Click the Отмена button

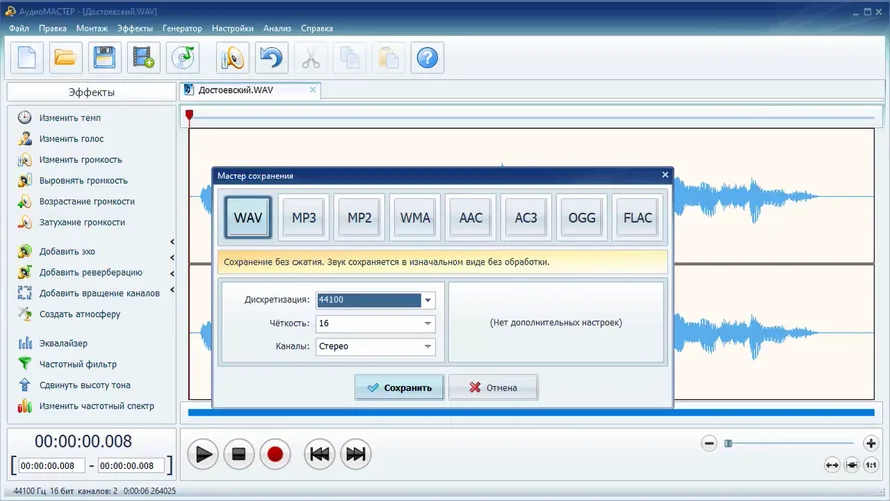click(493, 388)
